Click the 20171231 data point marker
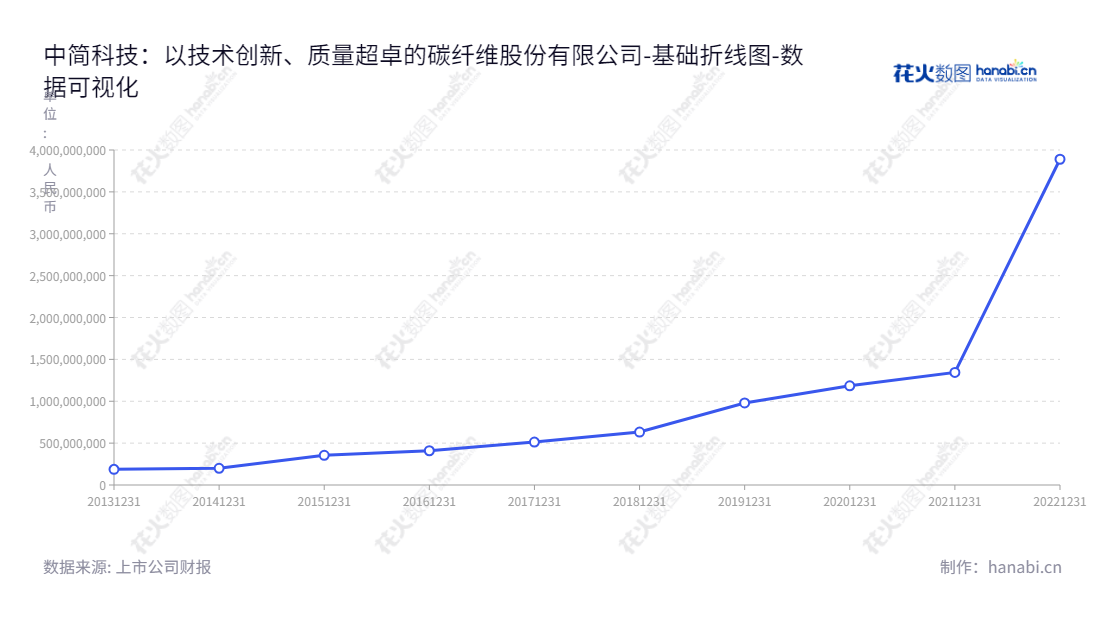1100x620 pixels. click(534, 441)
